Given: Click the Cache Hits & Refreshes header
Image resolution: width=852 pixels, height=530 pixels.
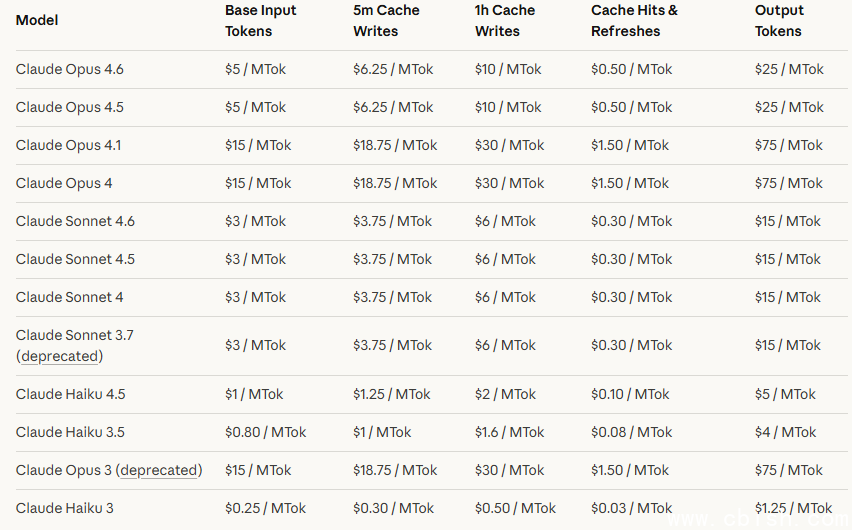Looking at the screenshot, I should tap(634, 20).
